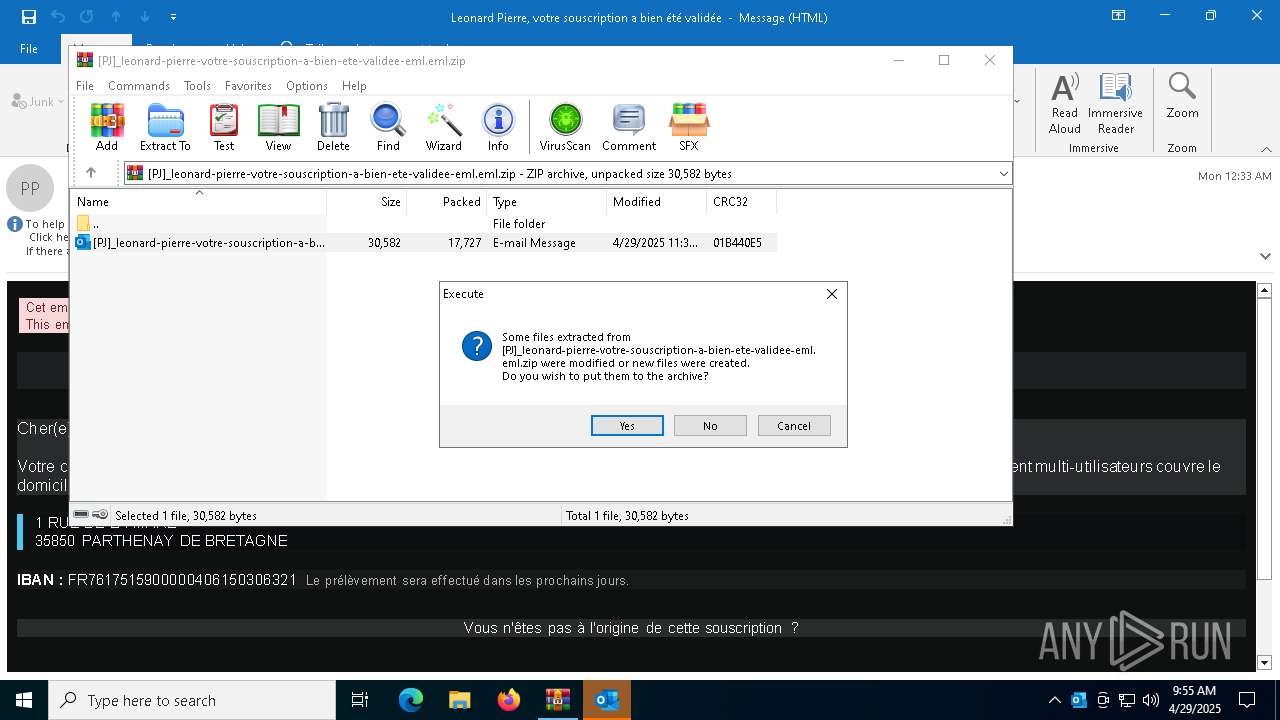Screen dimensions: 1280x720
Task: Click the taskbar search box
Action: [192, 700]
